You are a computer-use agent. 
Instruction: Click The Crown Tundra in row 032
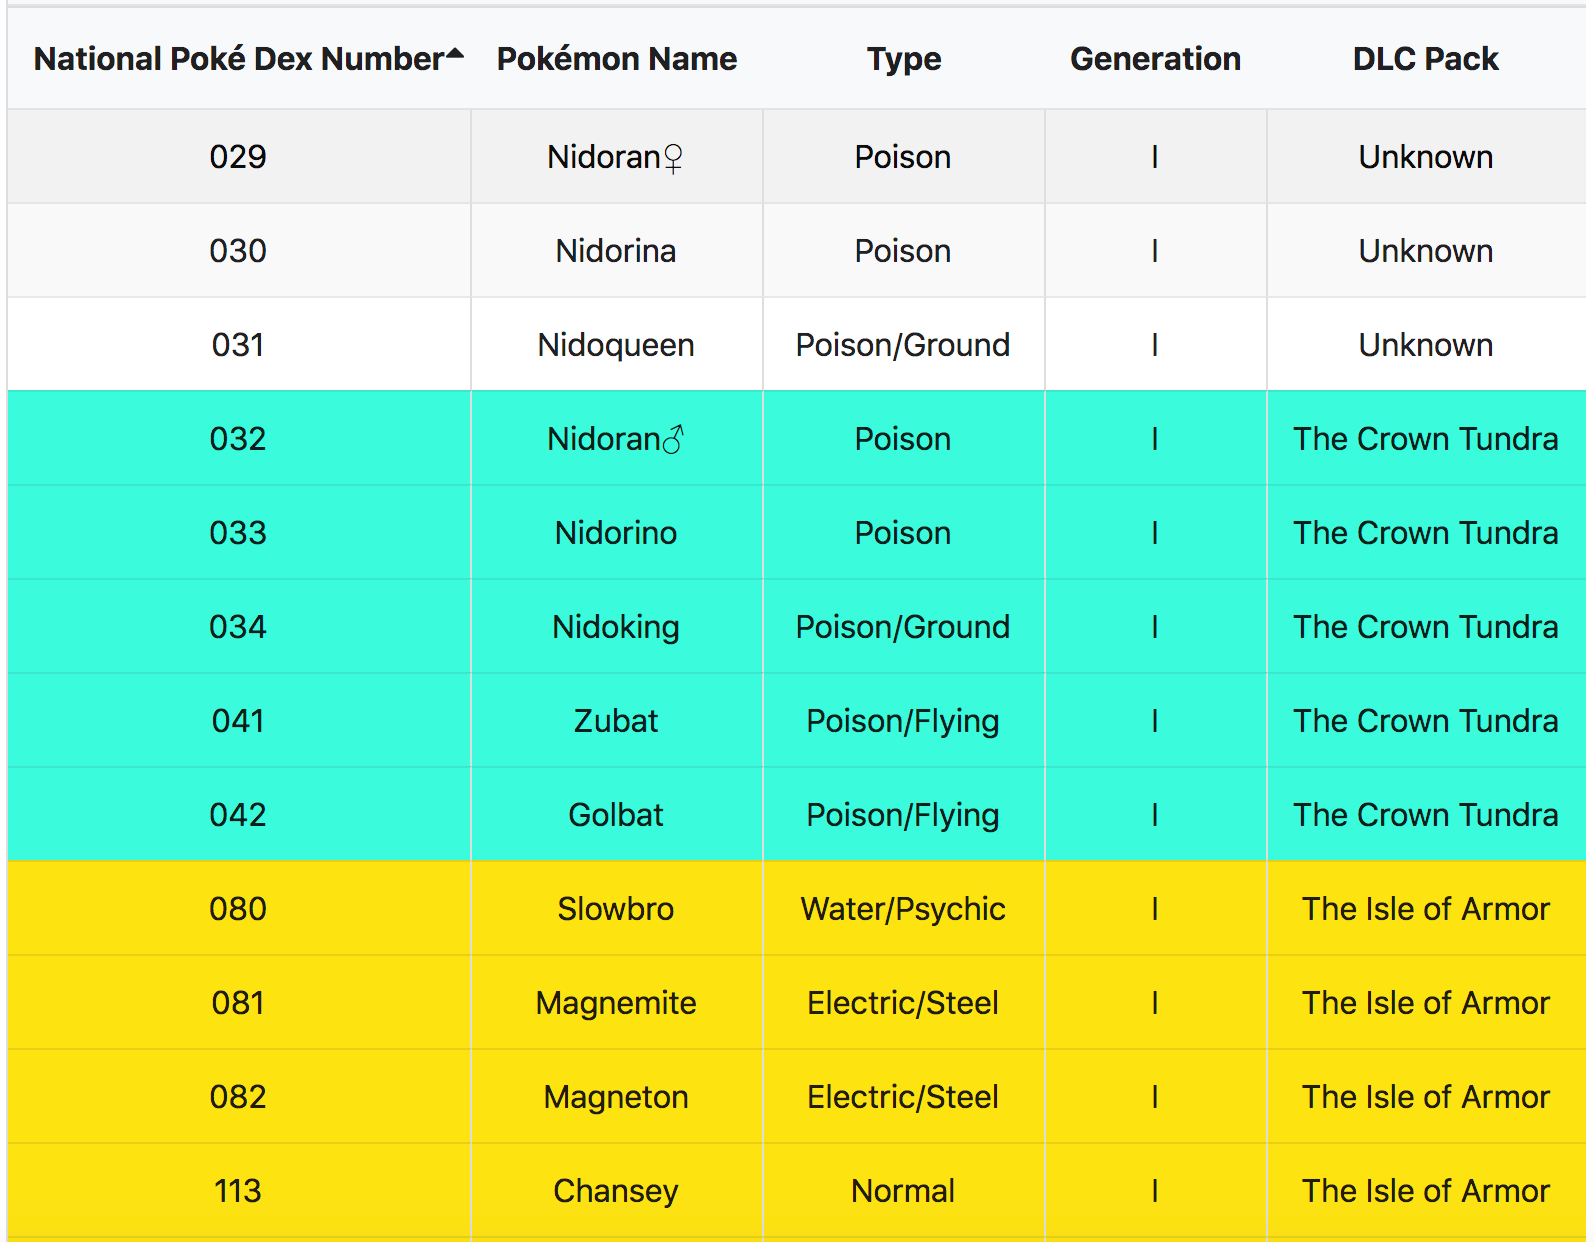coord(1425,439)
